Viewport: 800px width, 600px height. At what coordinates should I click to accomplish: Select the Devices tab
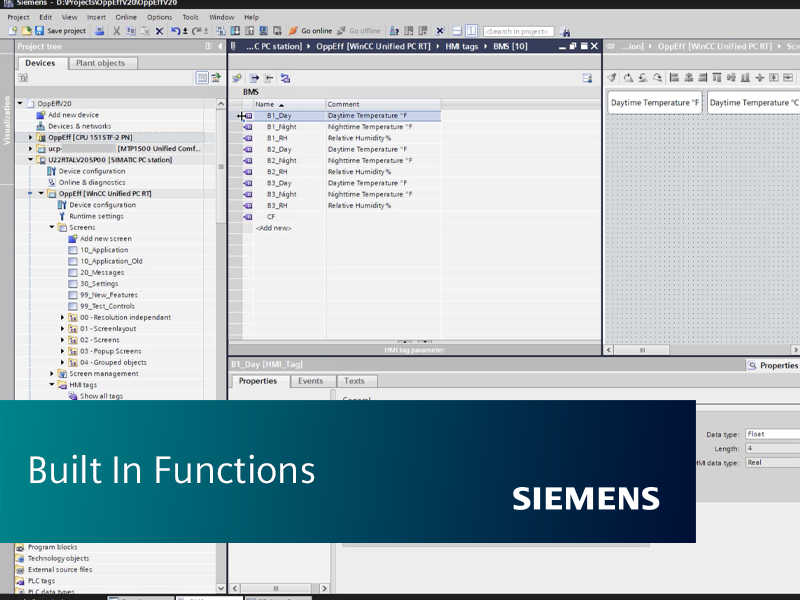pos(40,63)
